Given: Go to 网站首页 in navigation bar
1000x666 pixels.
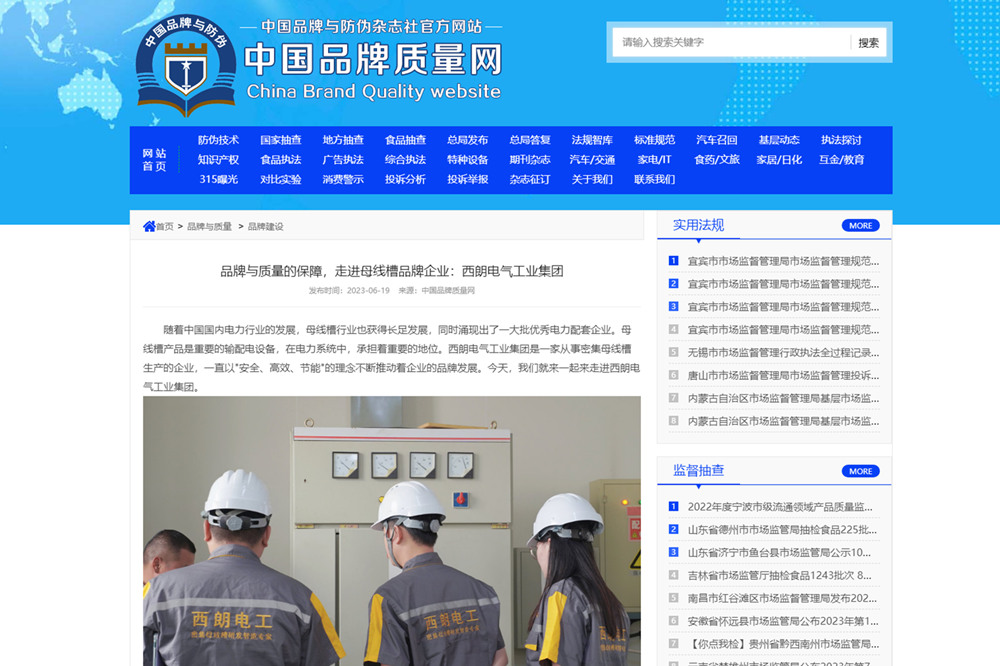Looking at the screenshot, I should click(x=154, y=160).
